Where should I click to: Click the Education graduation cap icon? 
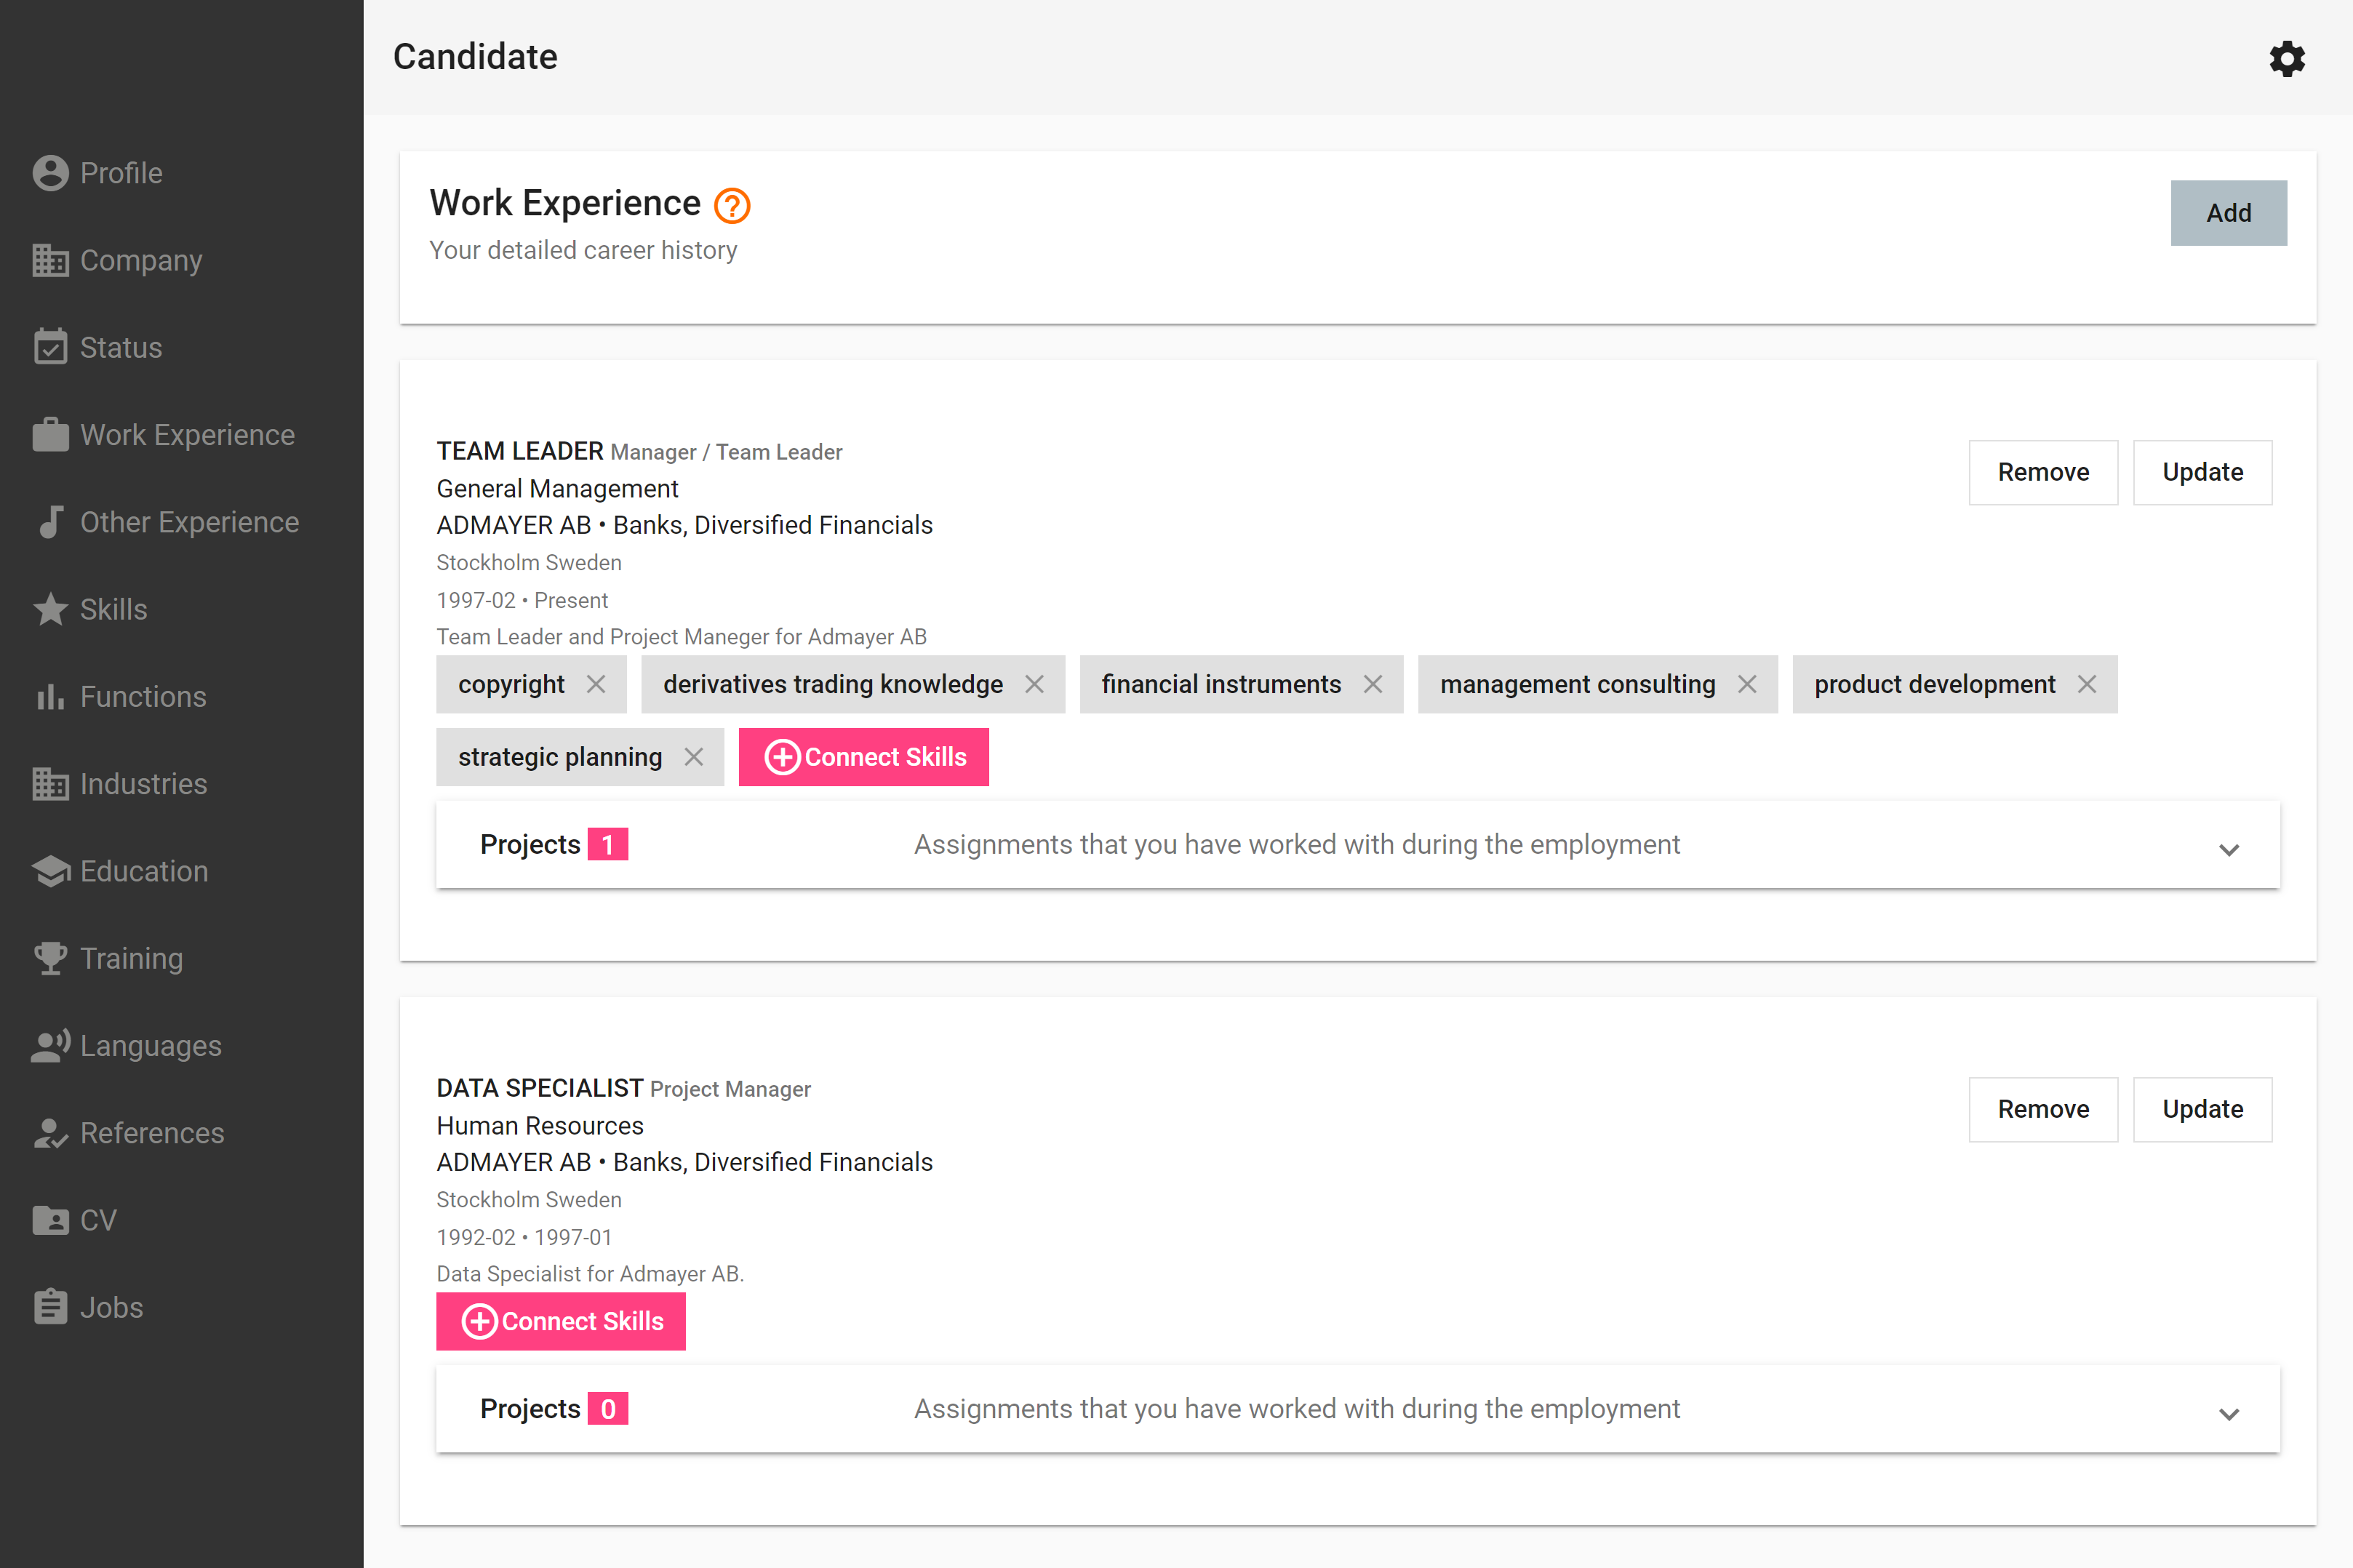[x=50, y=871]
